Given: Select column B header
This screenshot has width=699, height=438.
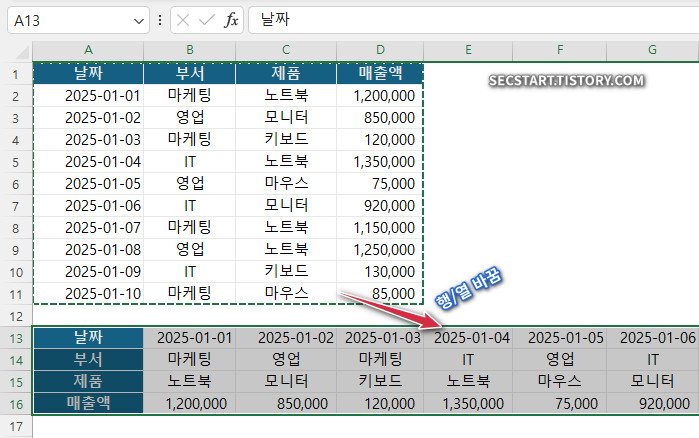Looking at the screenshot, I should 189,50.
